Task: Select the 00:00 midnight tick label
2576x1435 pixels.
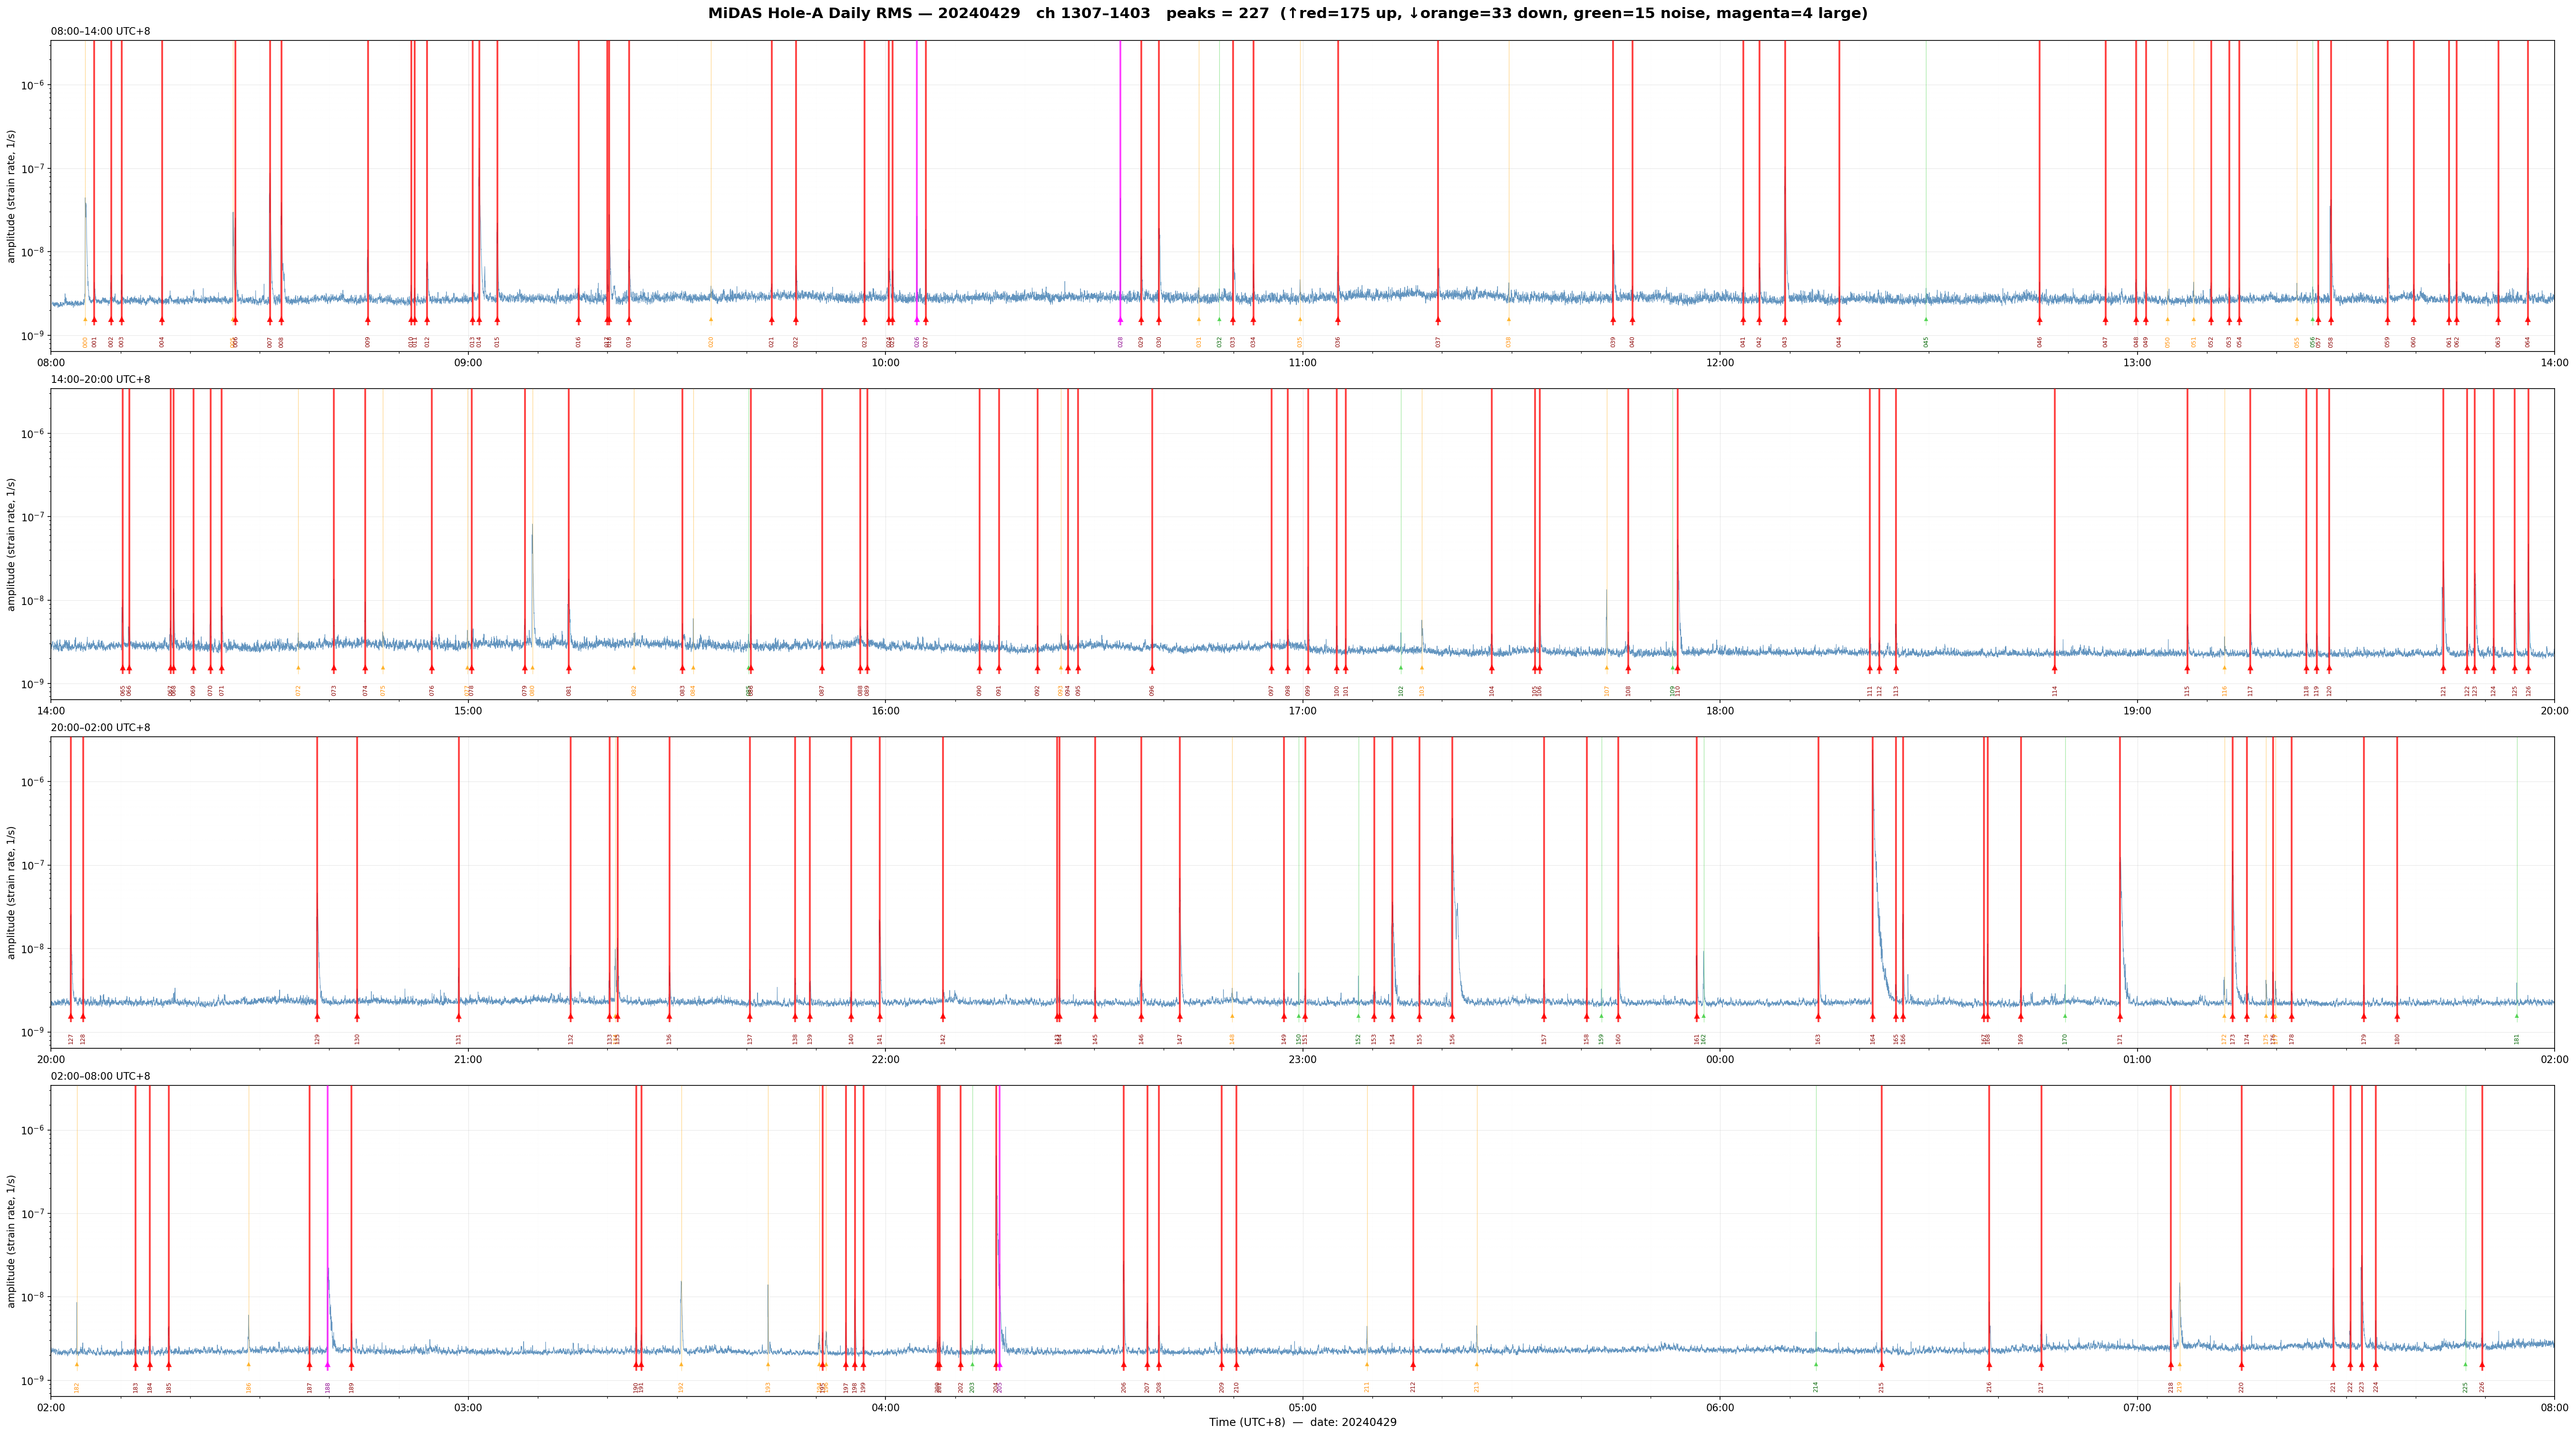Action: (1720, 1059)
